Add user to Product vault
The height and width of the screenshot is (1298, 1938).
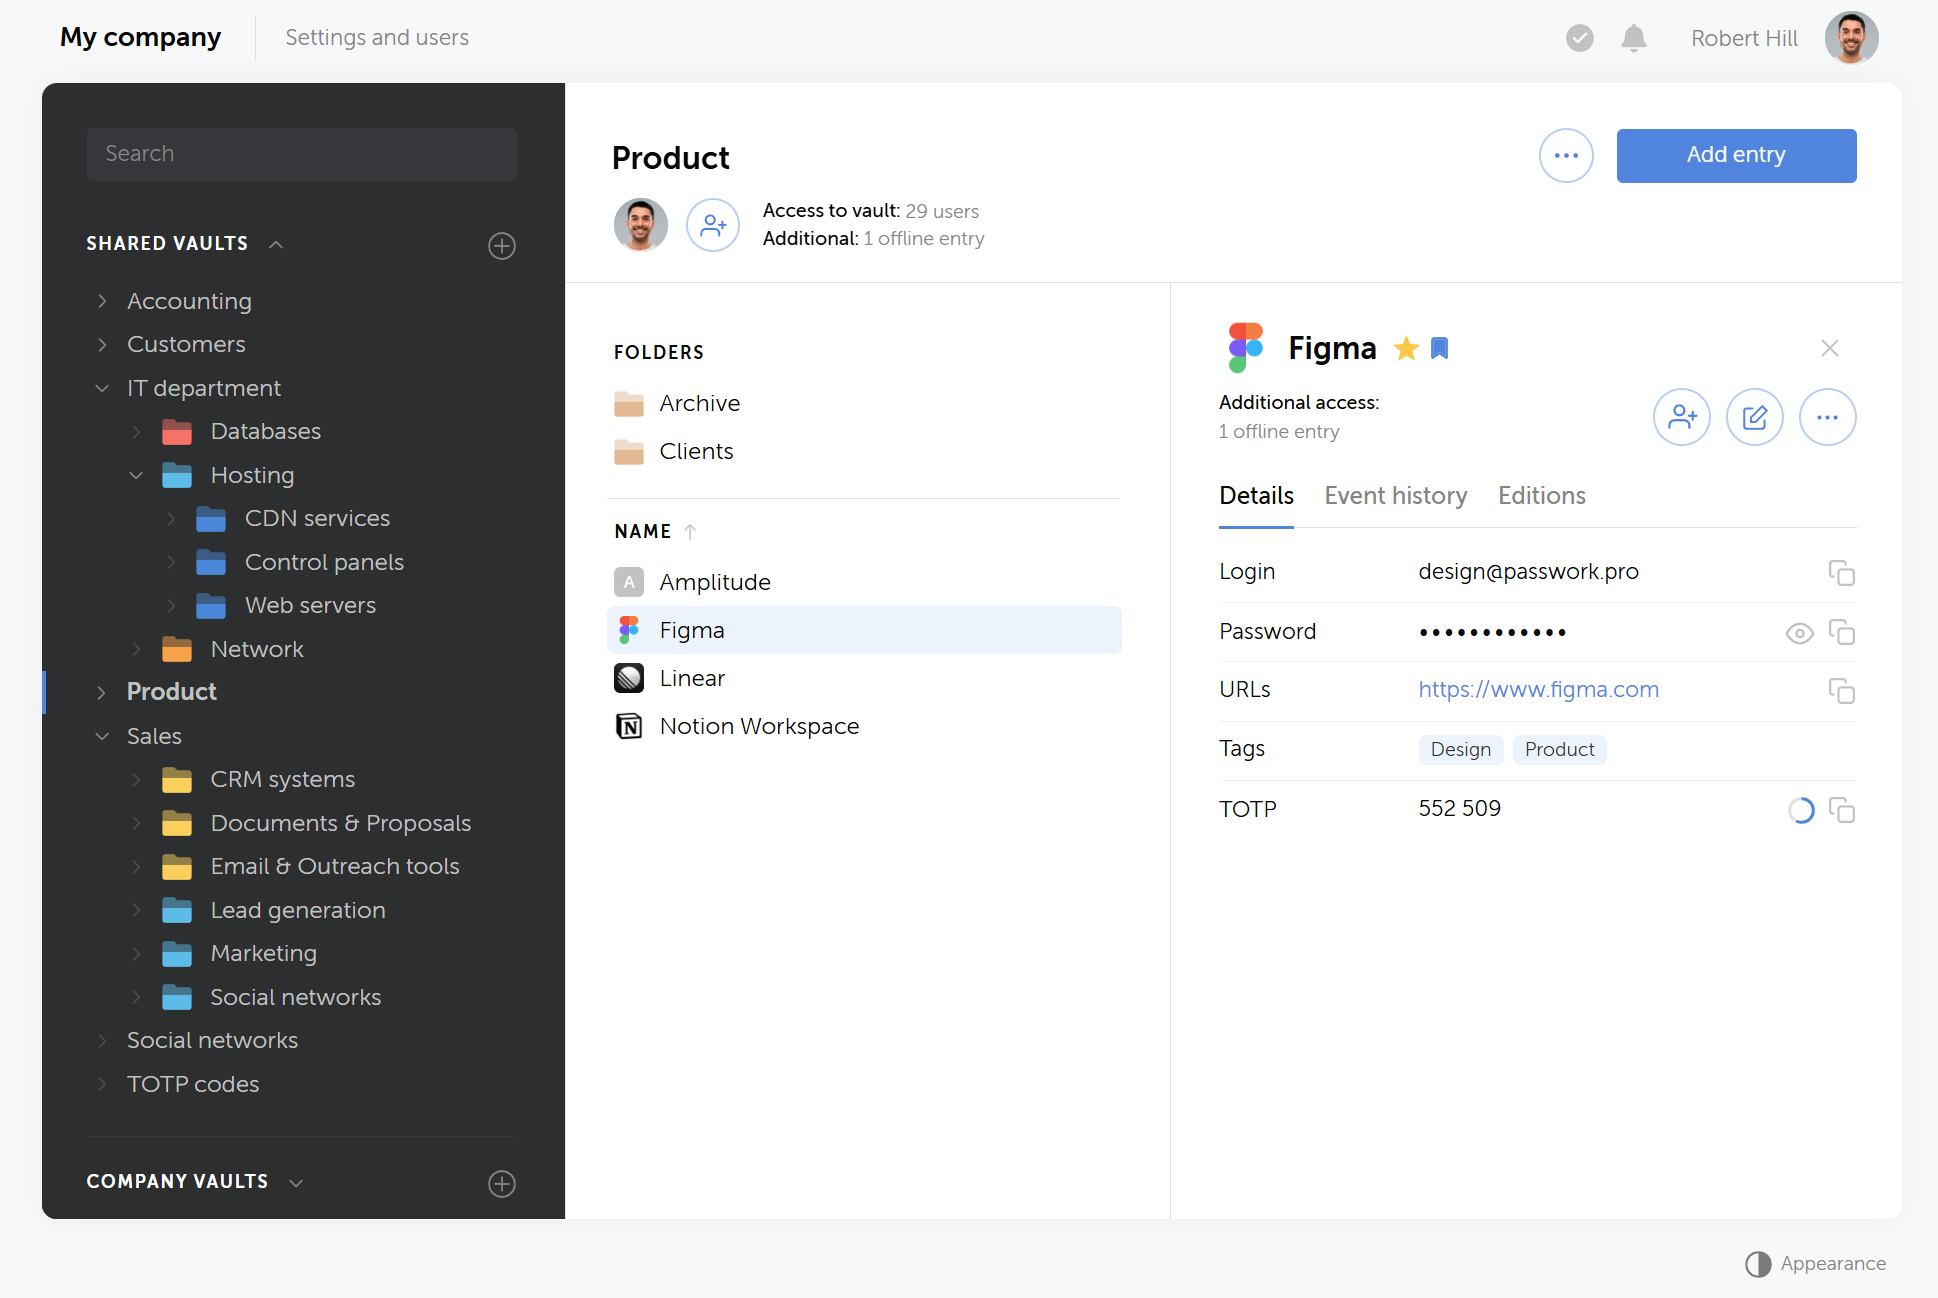click(713, 225)
